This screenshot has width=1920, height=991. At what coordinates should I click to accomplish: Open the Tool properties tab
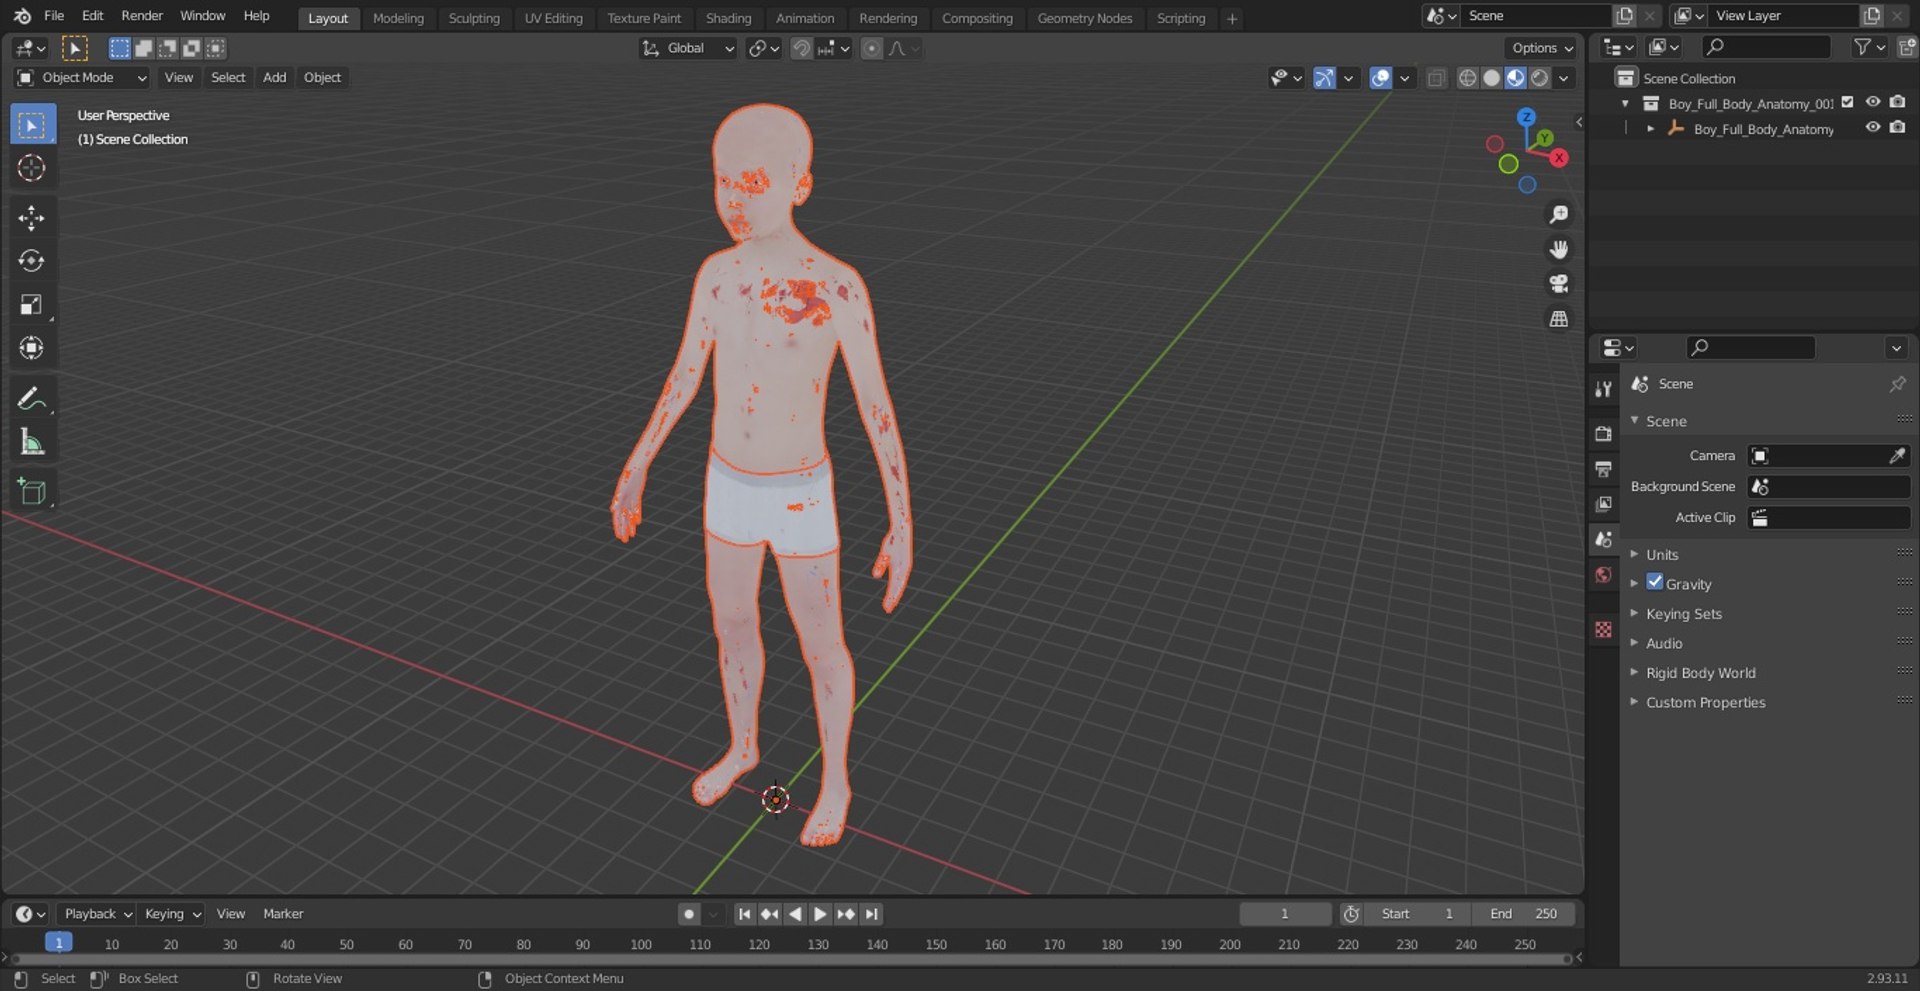point(1603,389)
